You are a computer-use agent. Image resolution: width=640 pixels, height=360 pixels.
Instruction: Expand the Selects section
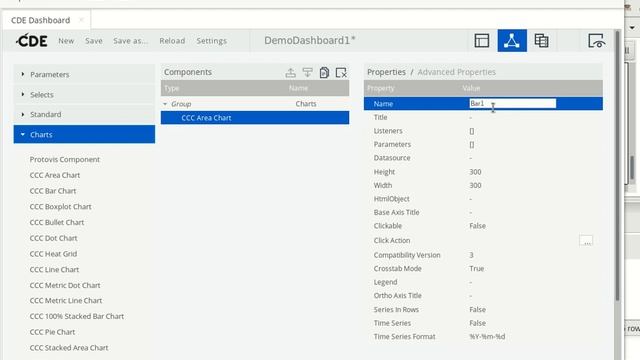click(84, 94)
